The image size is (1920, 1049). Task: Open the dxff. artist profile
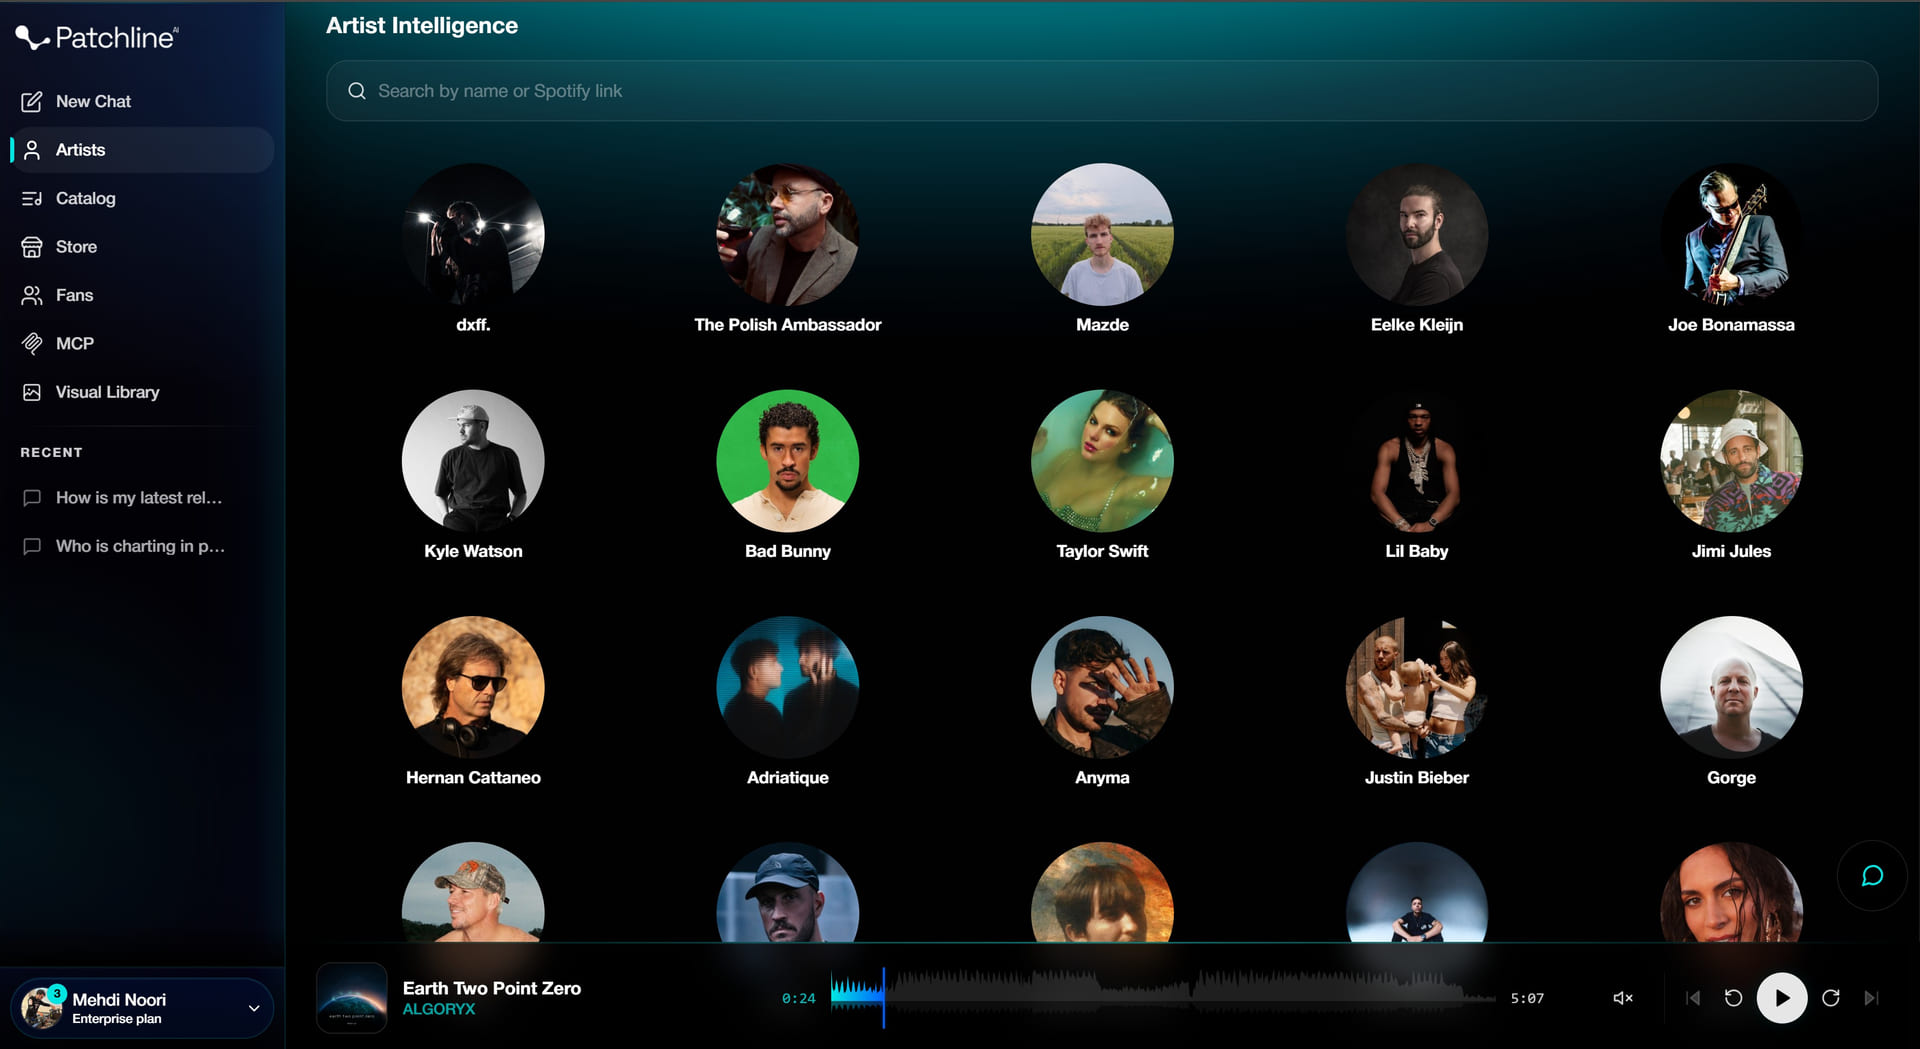(473, 235)
